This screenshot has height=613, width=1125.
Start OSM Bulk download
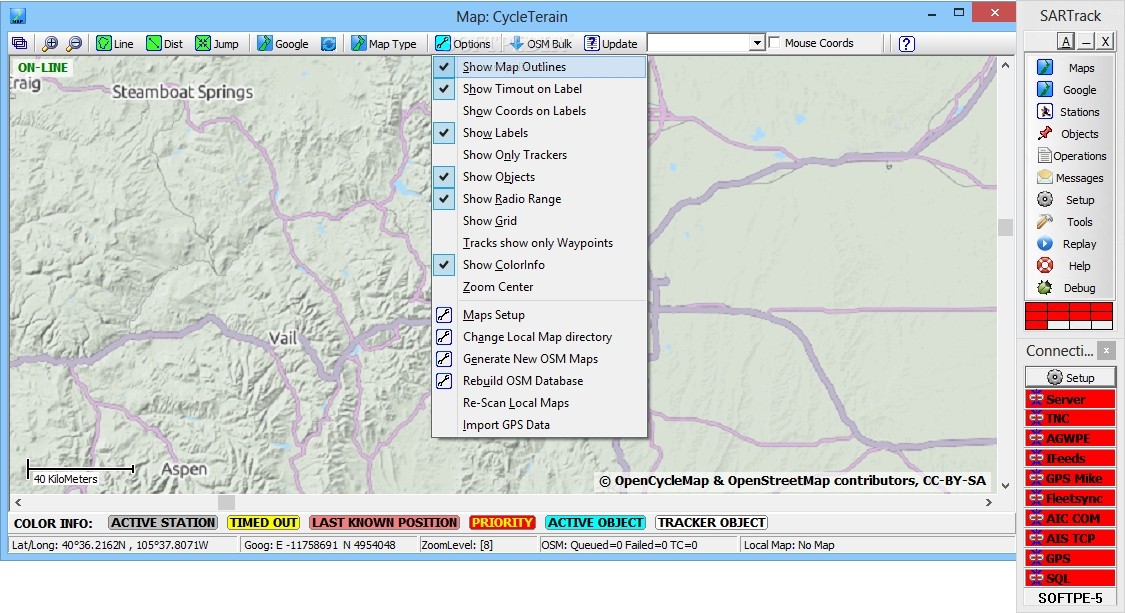coord(541,44)
